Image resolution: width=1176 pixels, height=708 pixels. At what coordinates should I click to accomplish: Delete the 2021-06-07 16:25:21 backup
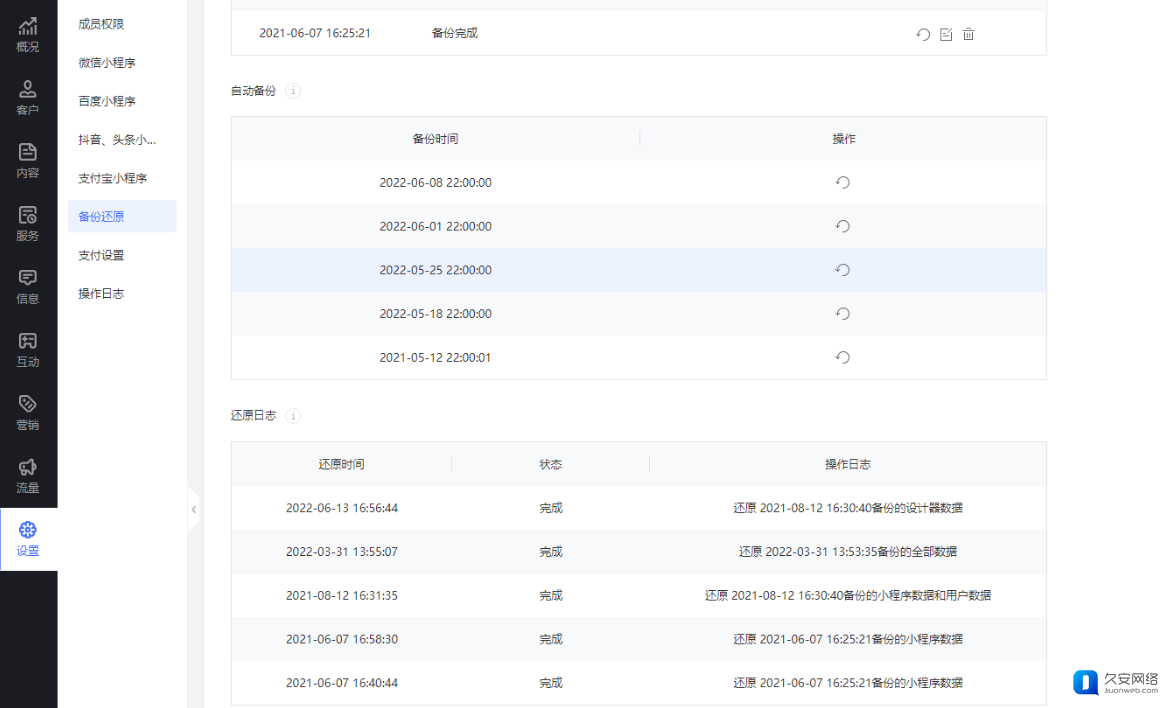pos(968,34)
